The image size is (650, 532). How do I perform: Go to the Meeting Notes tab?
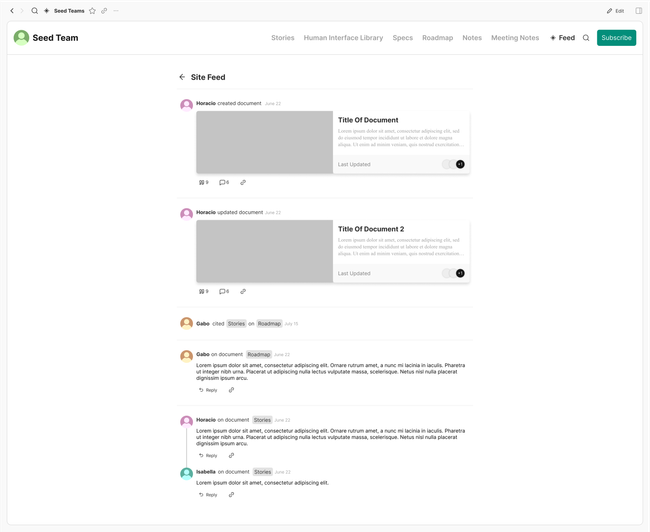click(x=514, y=38)
